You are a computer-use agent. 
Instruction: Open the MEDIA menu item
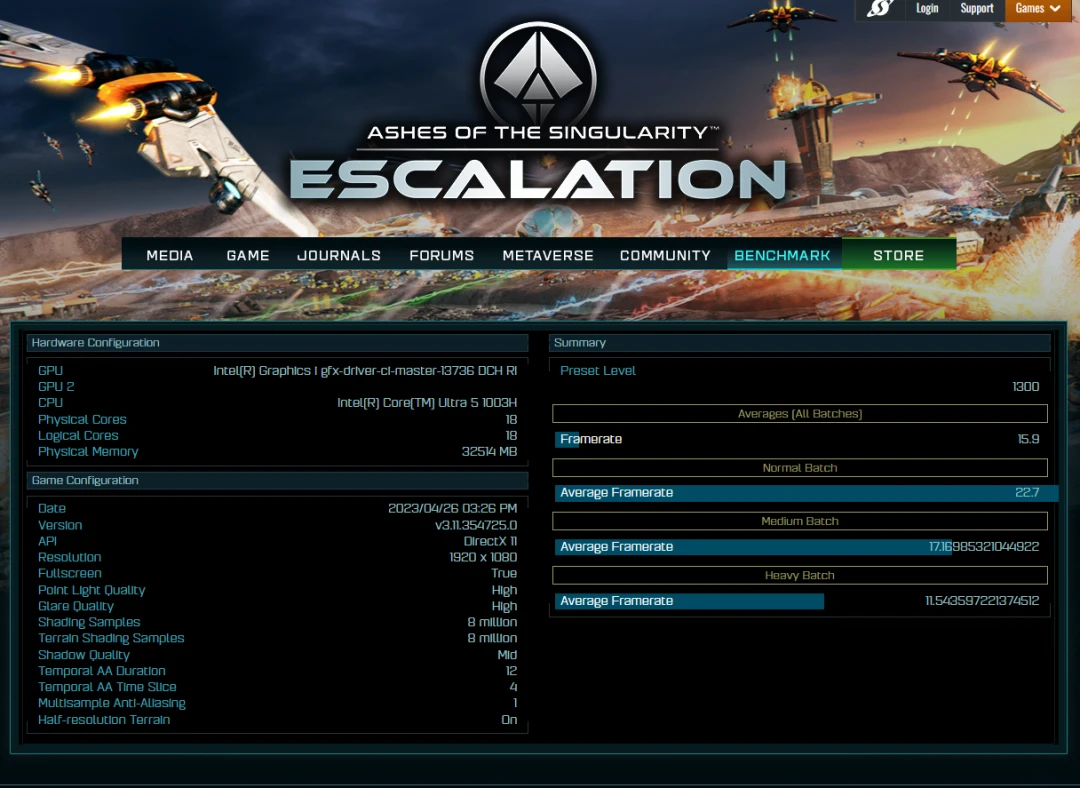tap(169, 256)
